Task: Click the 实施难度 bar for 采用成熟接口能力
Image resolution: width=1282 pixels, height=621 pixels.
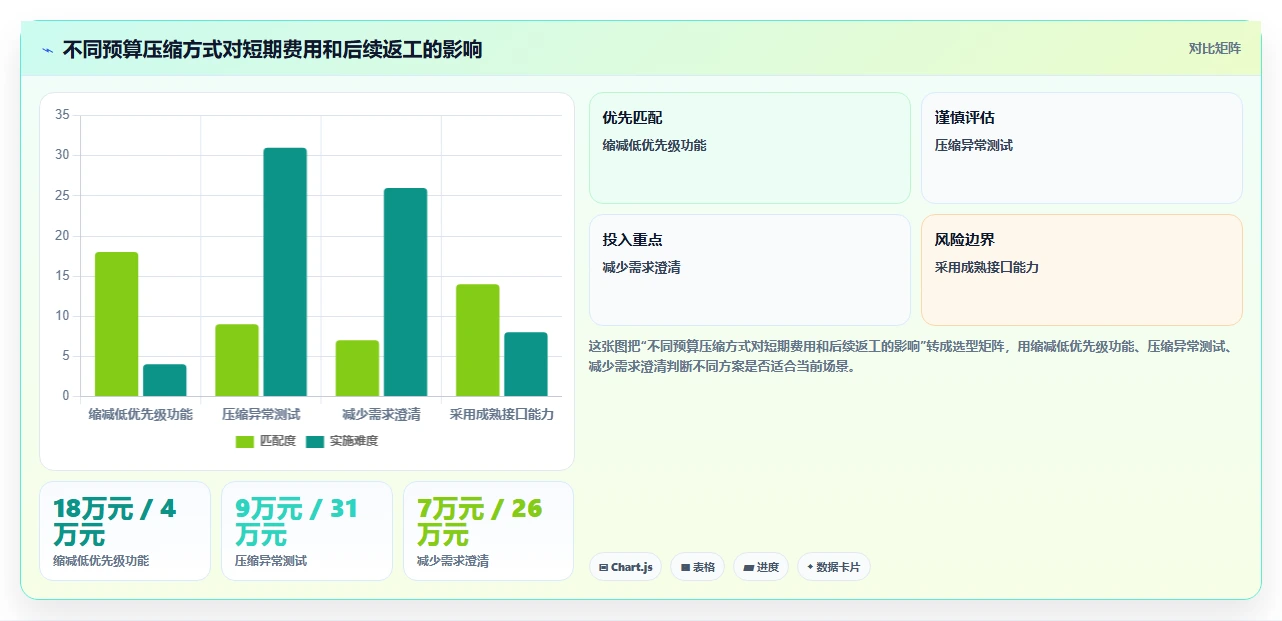Action: (526, 364)
